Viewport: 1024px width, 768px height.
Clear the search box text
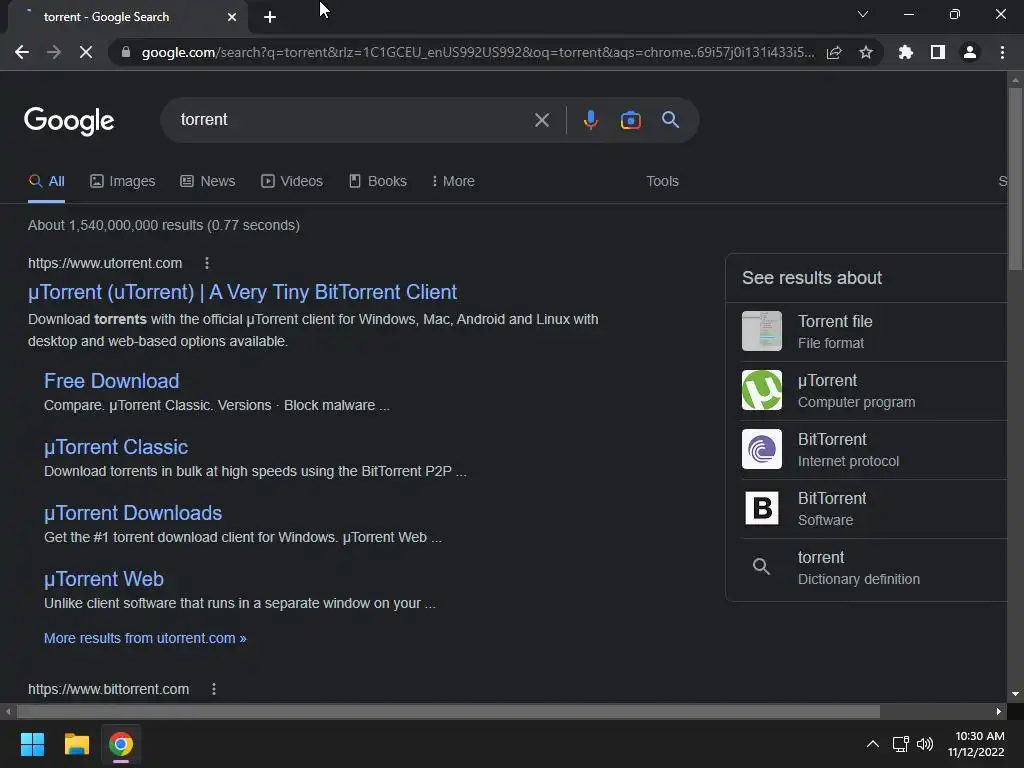pos(541,120)
